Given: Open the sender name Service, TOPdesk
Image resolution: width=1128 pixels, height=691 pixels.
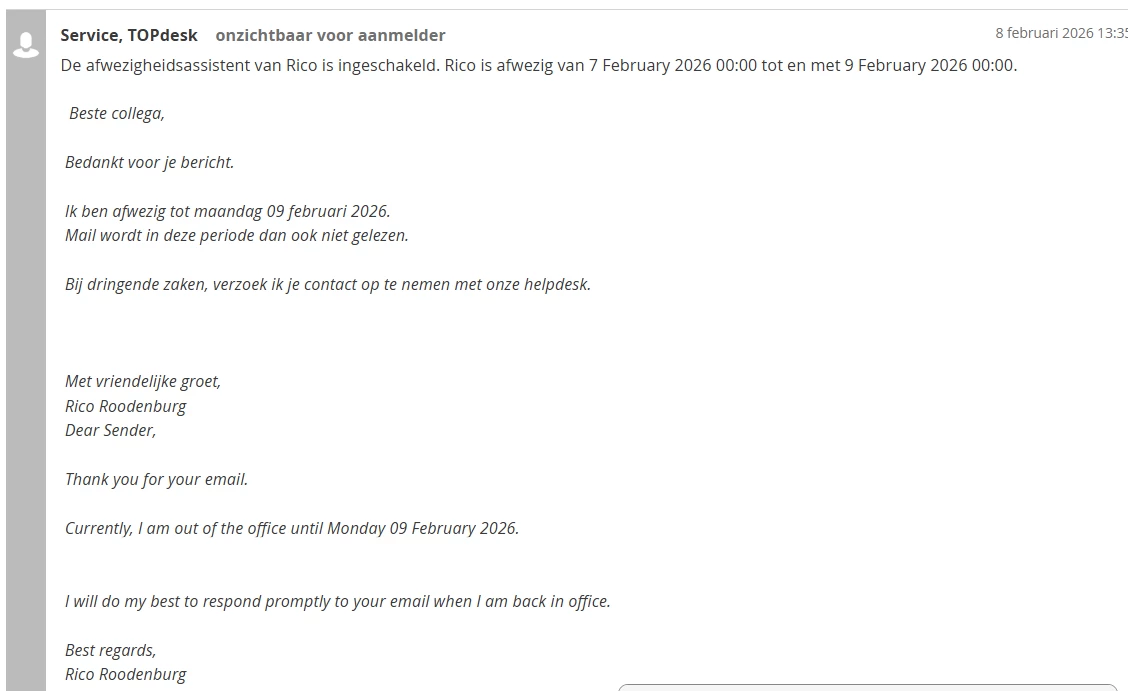Looking at the screenshot, I should click(x=129, y=35).
